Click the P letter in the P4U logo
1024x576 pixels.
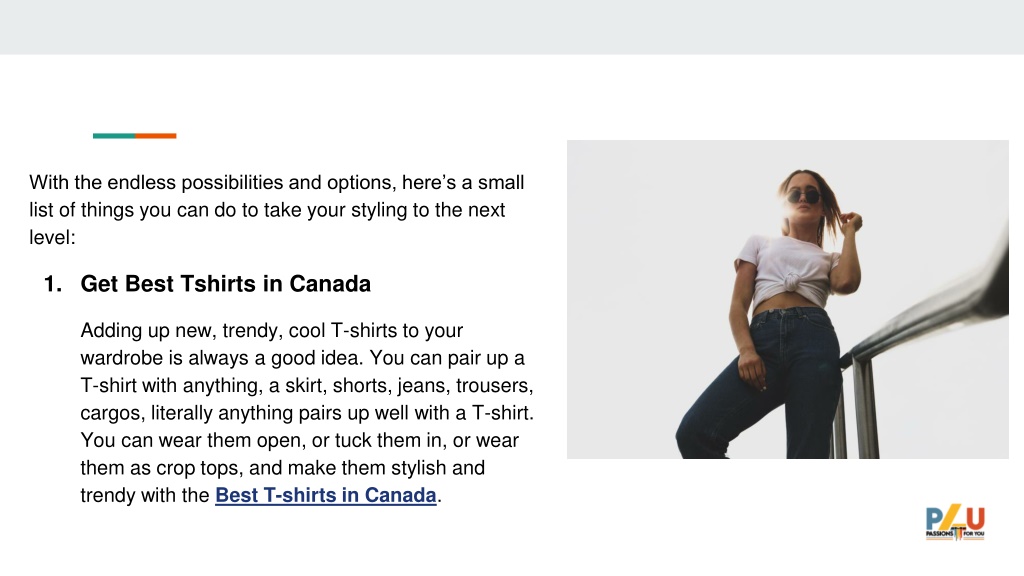click(x=935, y=519)
